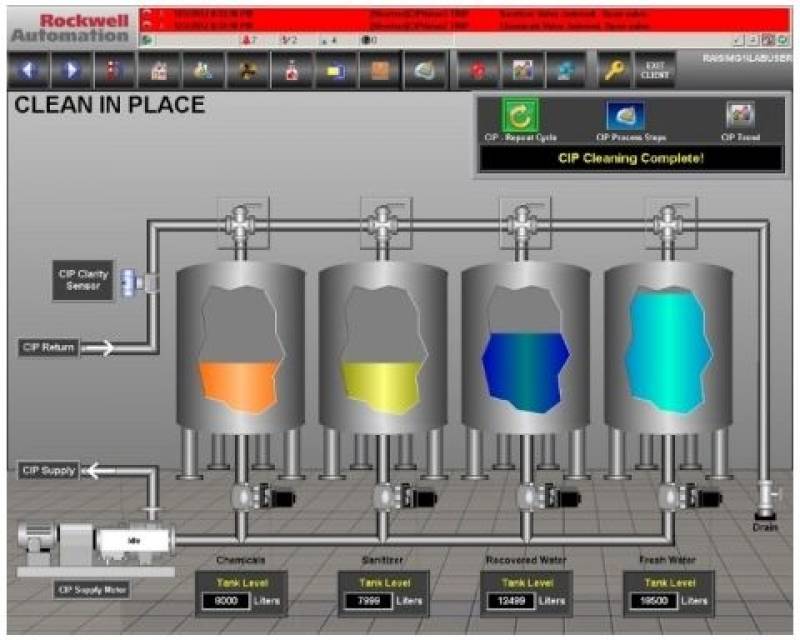Click the CIP Clarity Sensor label

83,280
